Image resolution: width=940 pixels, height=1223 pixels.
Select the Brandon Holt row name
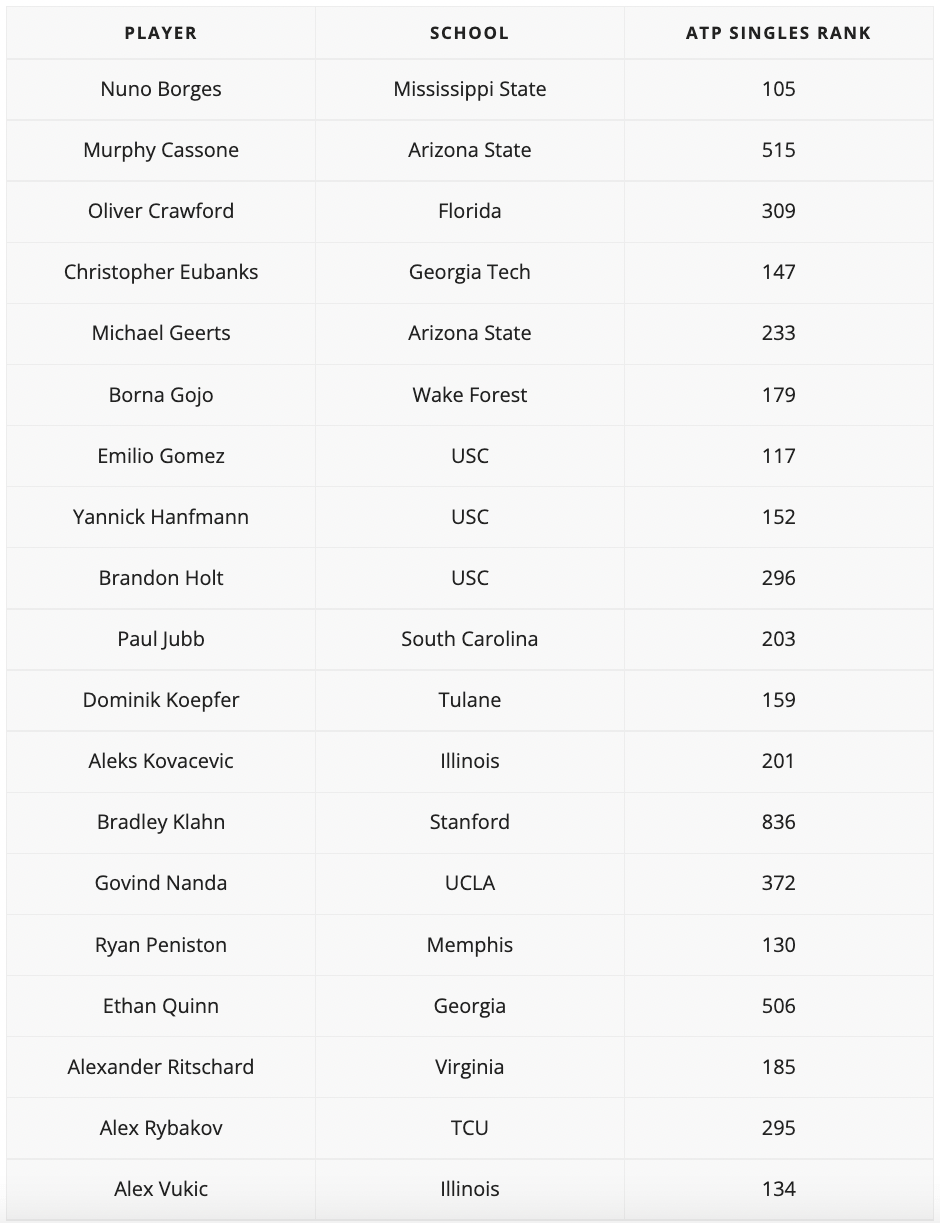tap(161, 577)
